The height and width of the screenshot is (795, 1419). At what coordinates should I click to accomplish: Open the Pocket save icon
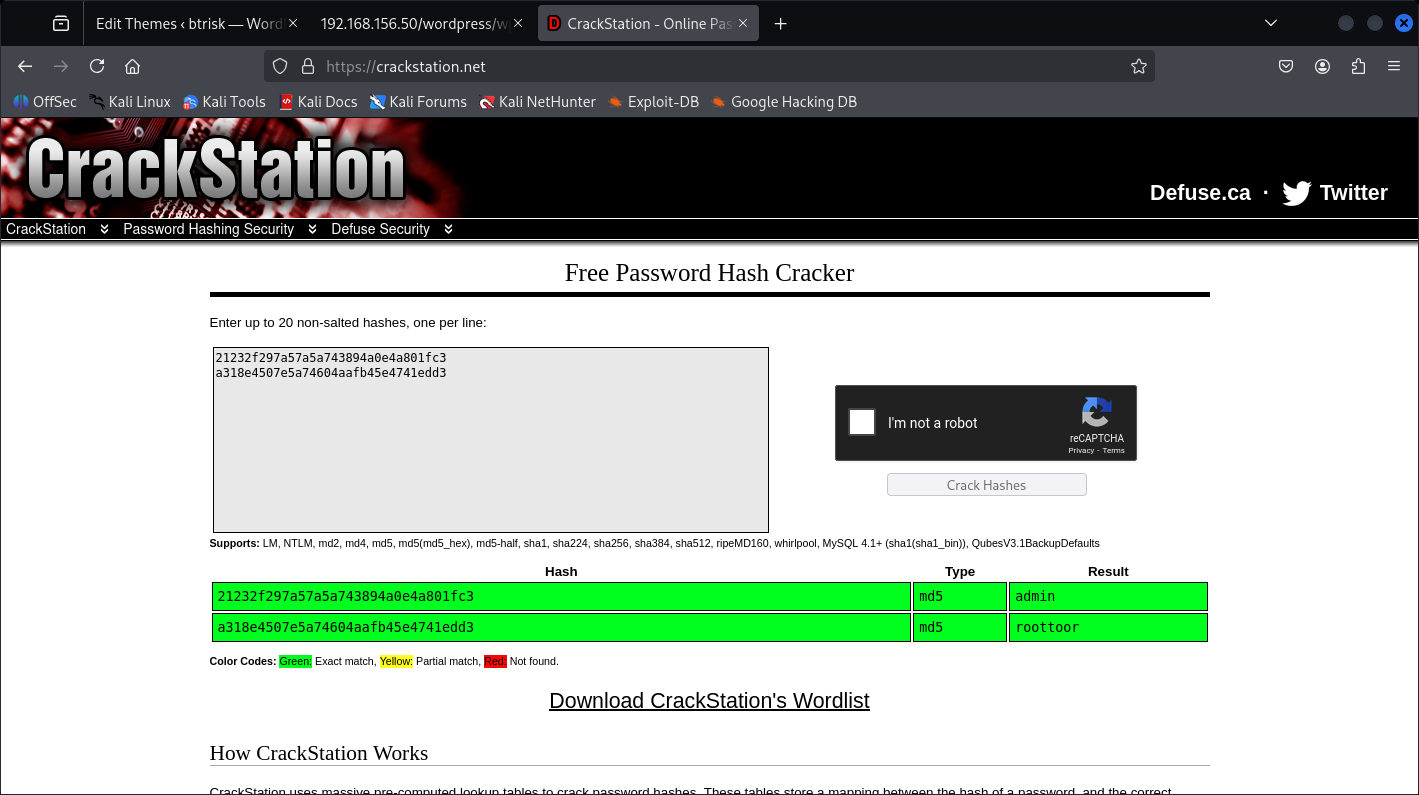1286,66
